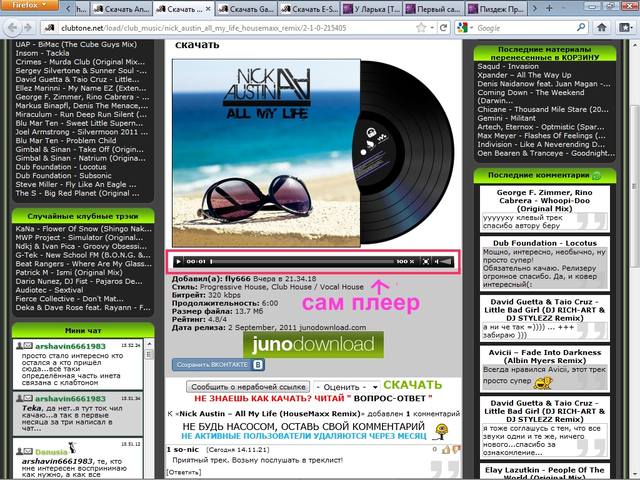Open 'Blu Mar Ten - Problem Child' link
This screenshot has height=480, width=640.
tap(66, 140)
